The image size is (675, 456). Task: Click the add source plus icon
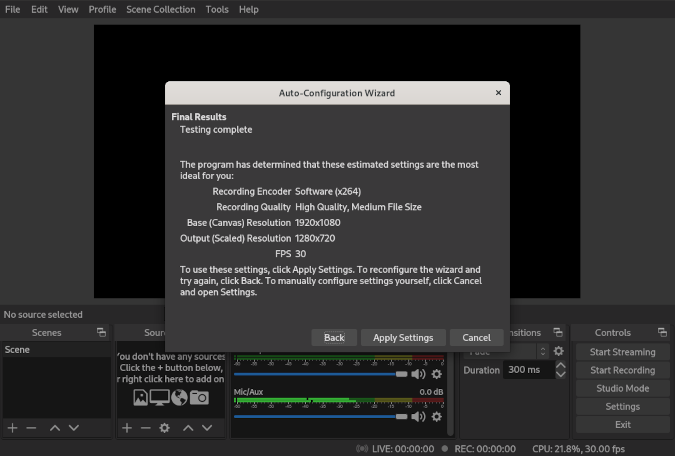point(127,428)
